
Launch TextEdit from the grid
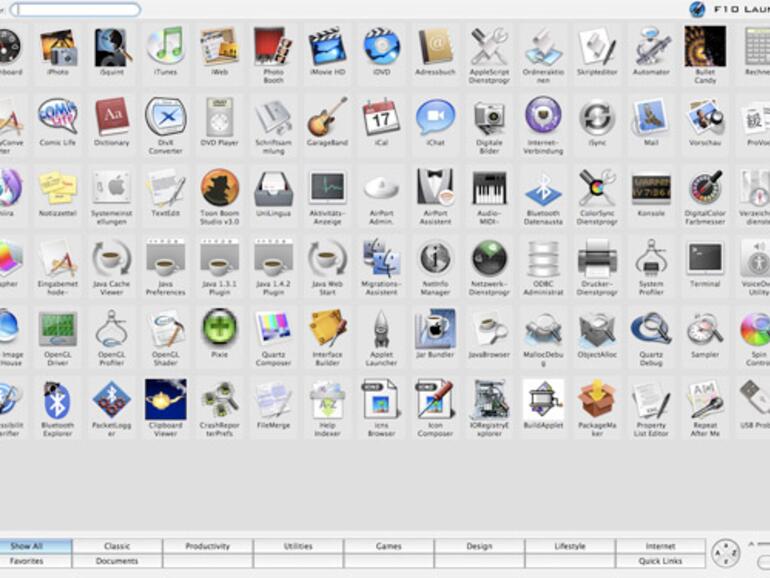[165, 188]
